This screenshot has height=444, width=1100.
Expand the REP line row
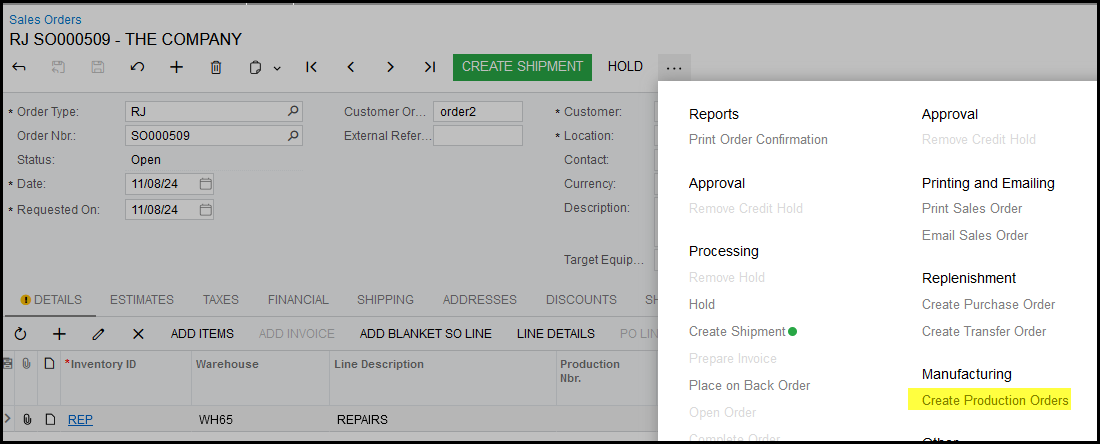pyautogui.click(x=9, y=420)
